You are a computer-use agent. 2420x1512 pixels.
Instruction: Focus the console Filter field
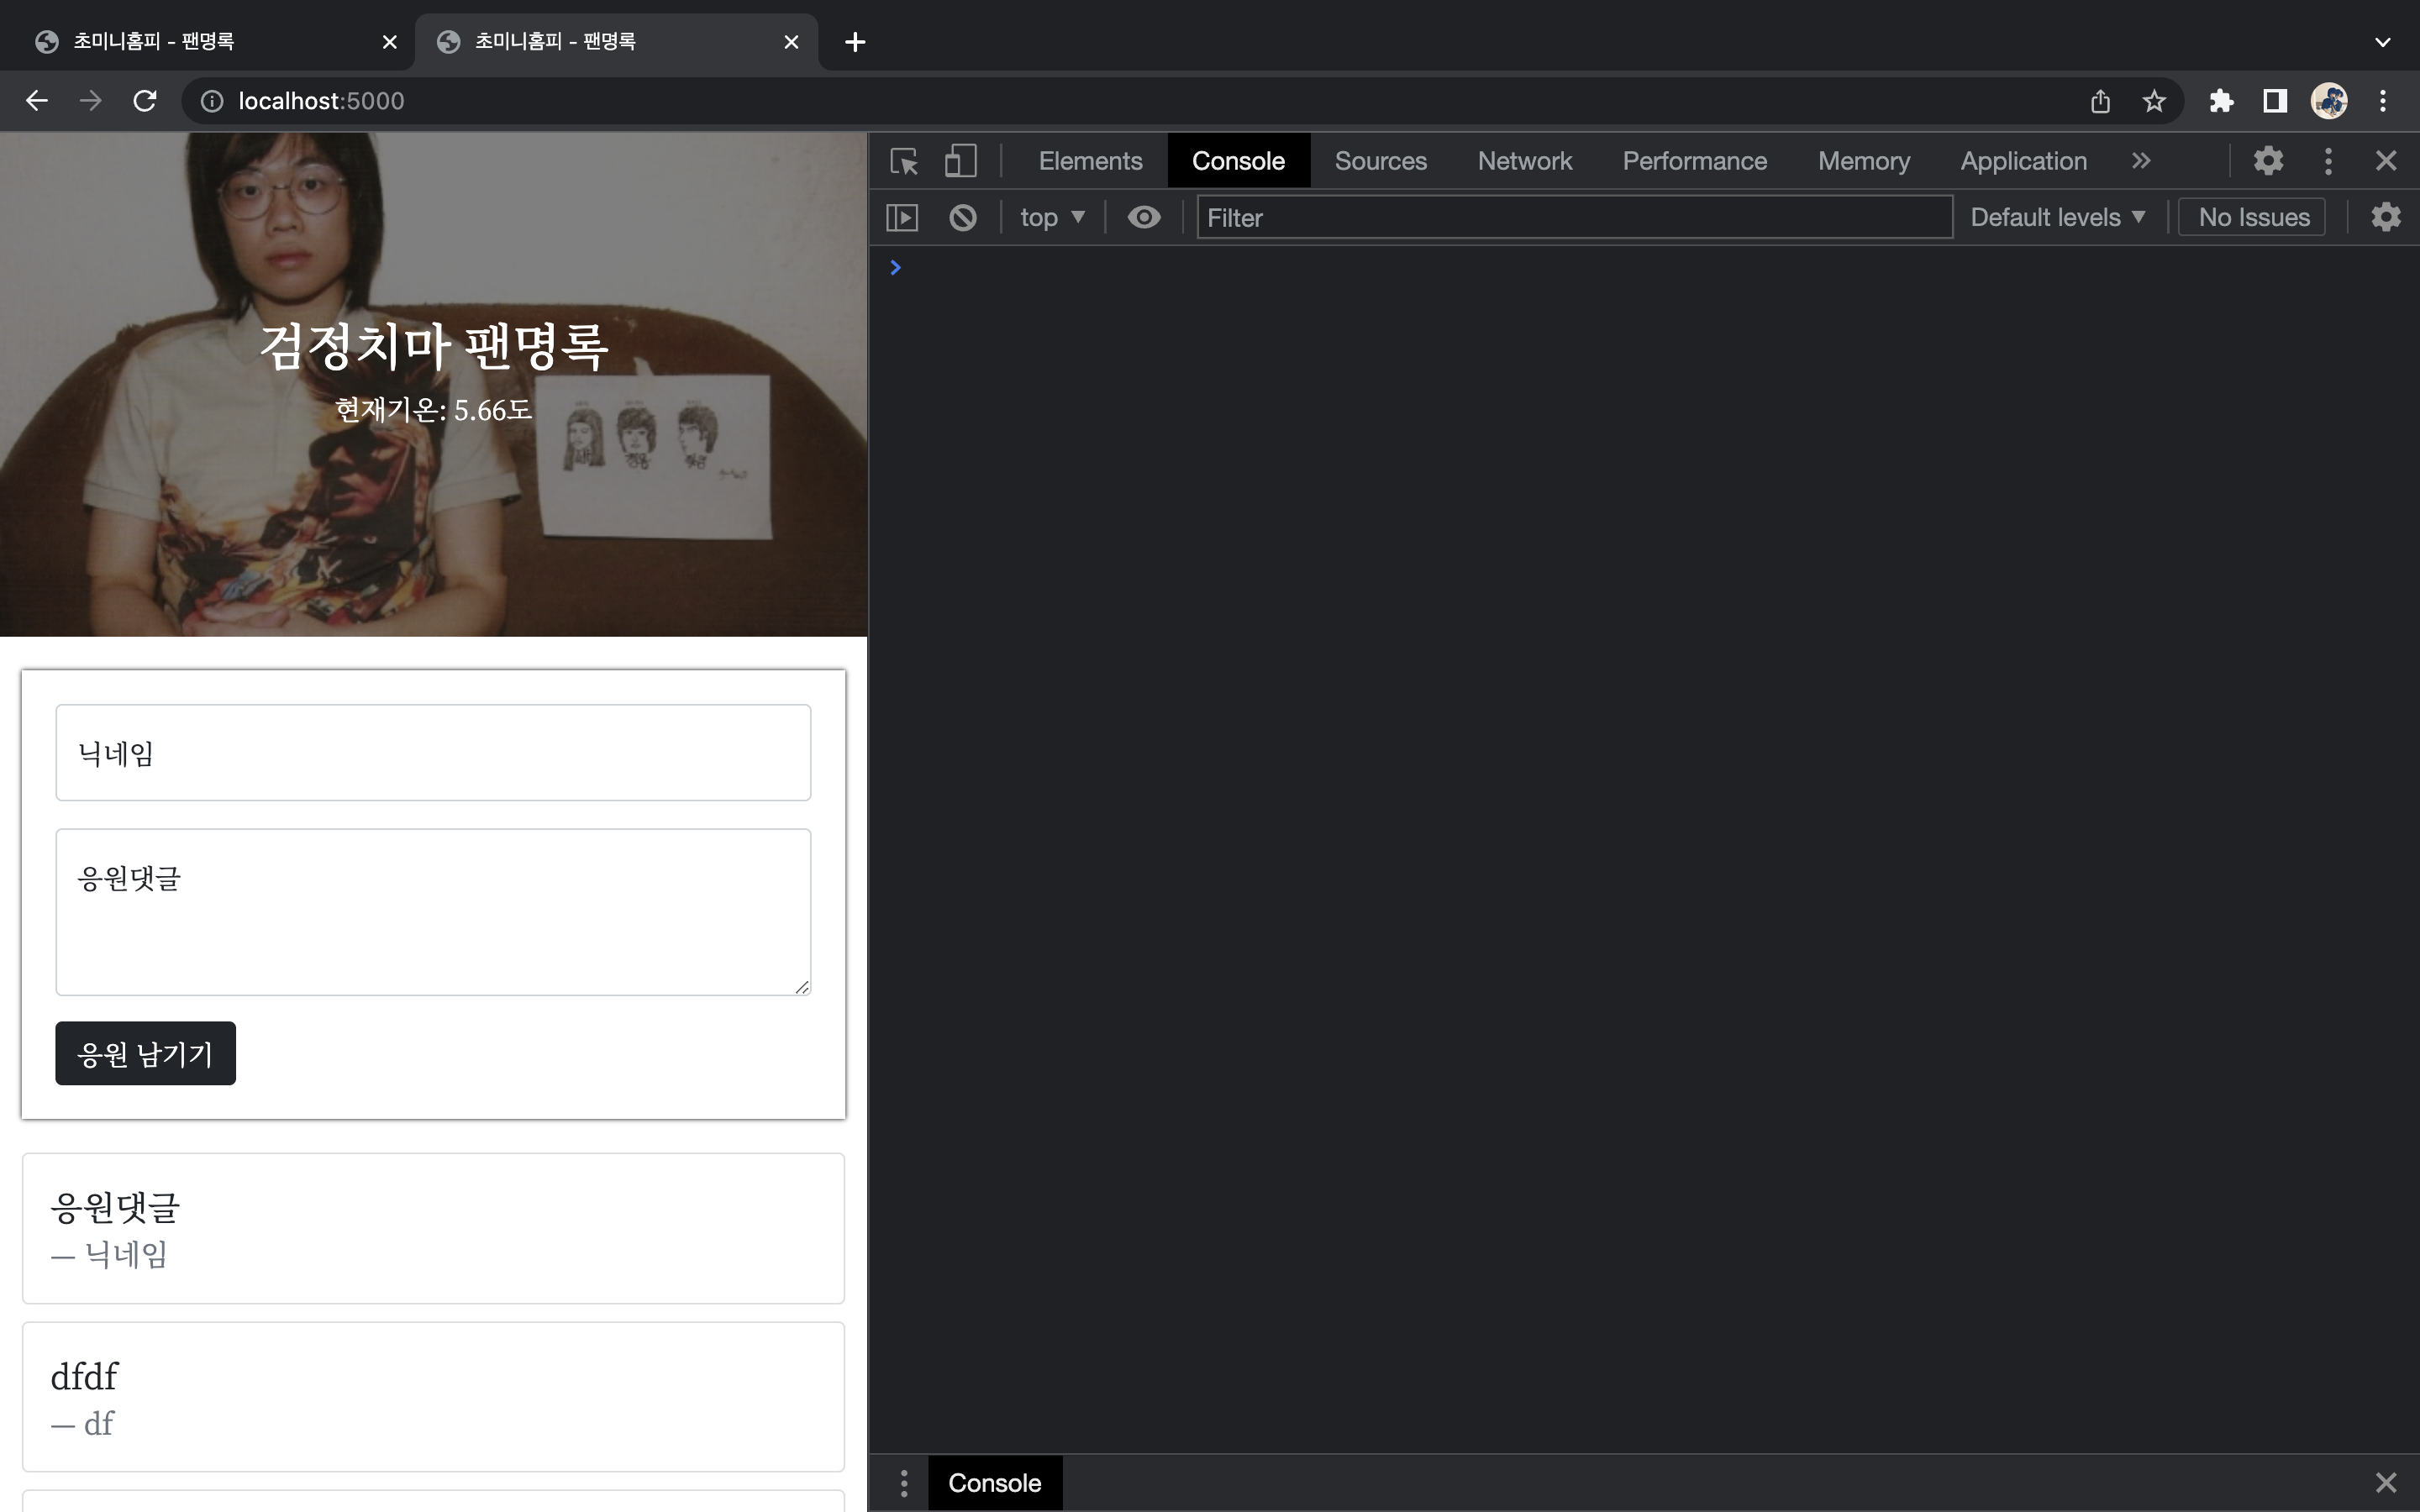[x=1574, y=217]
